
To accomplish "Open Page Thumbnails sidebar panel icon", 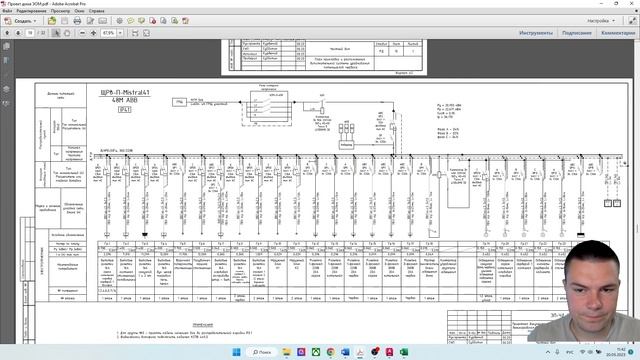I will pos(7,46).
